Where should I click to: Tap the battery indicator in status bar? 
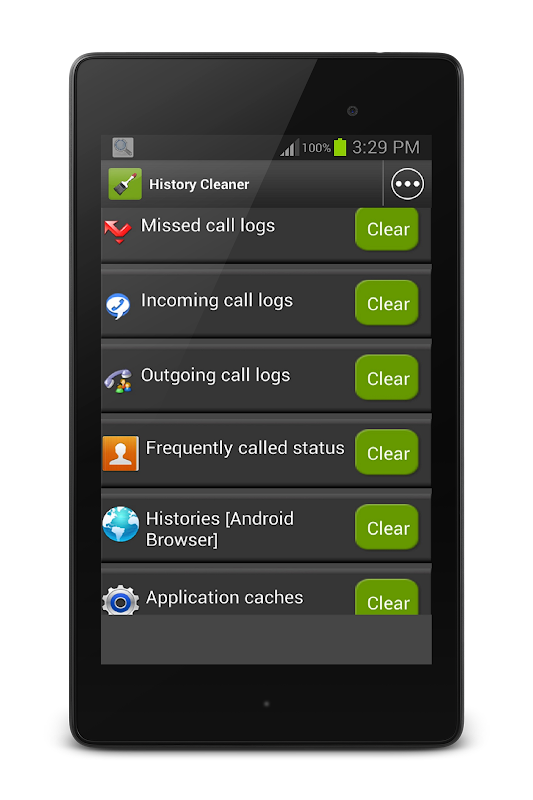[340, 147]
